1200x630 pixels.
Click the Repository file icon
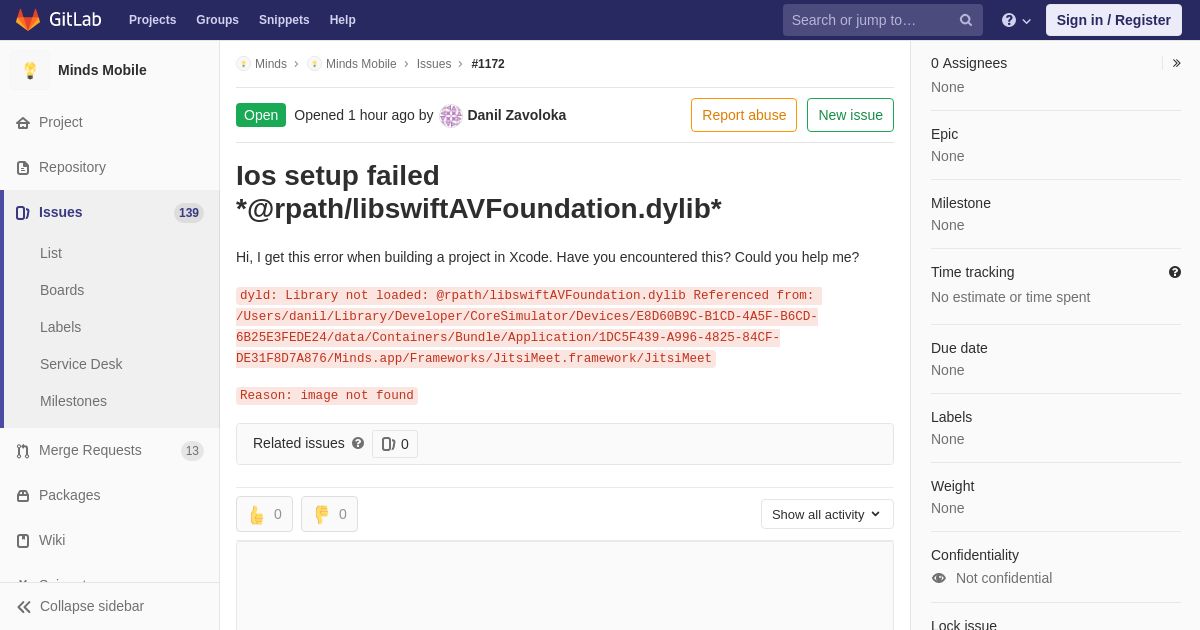[x=23, y=168]
